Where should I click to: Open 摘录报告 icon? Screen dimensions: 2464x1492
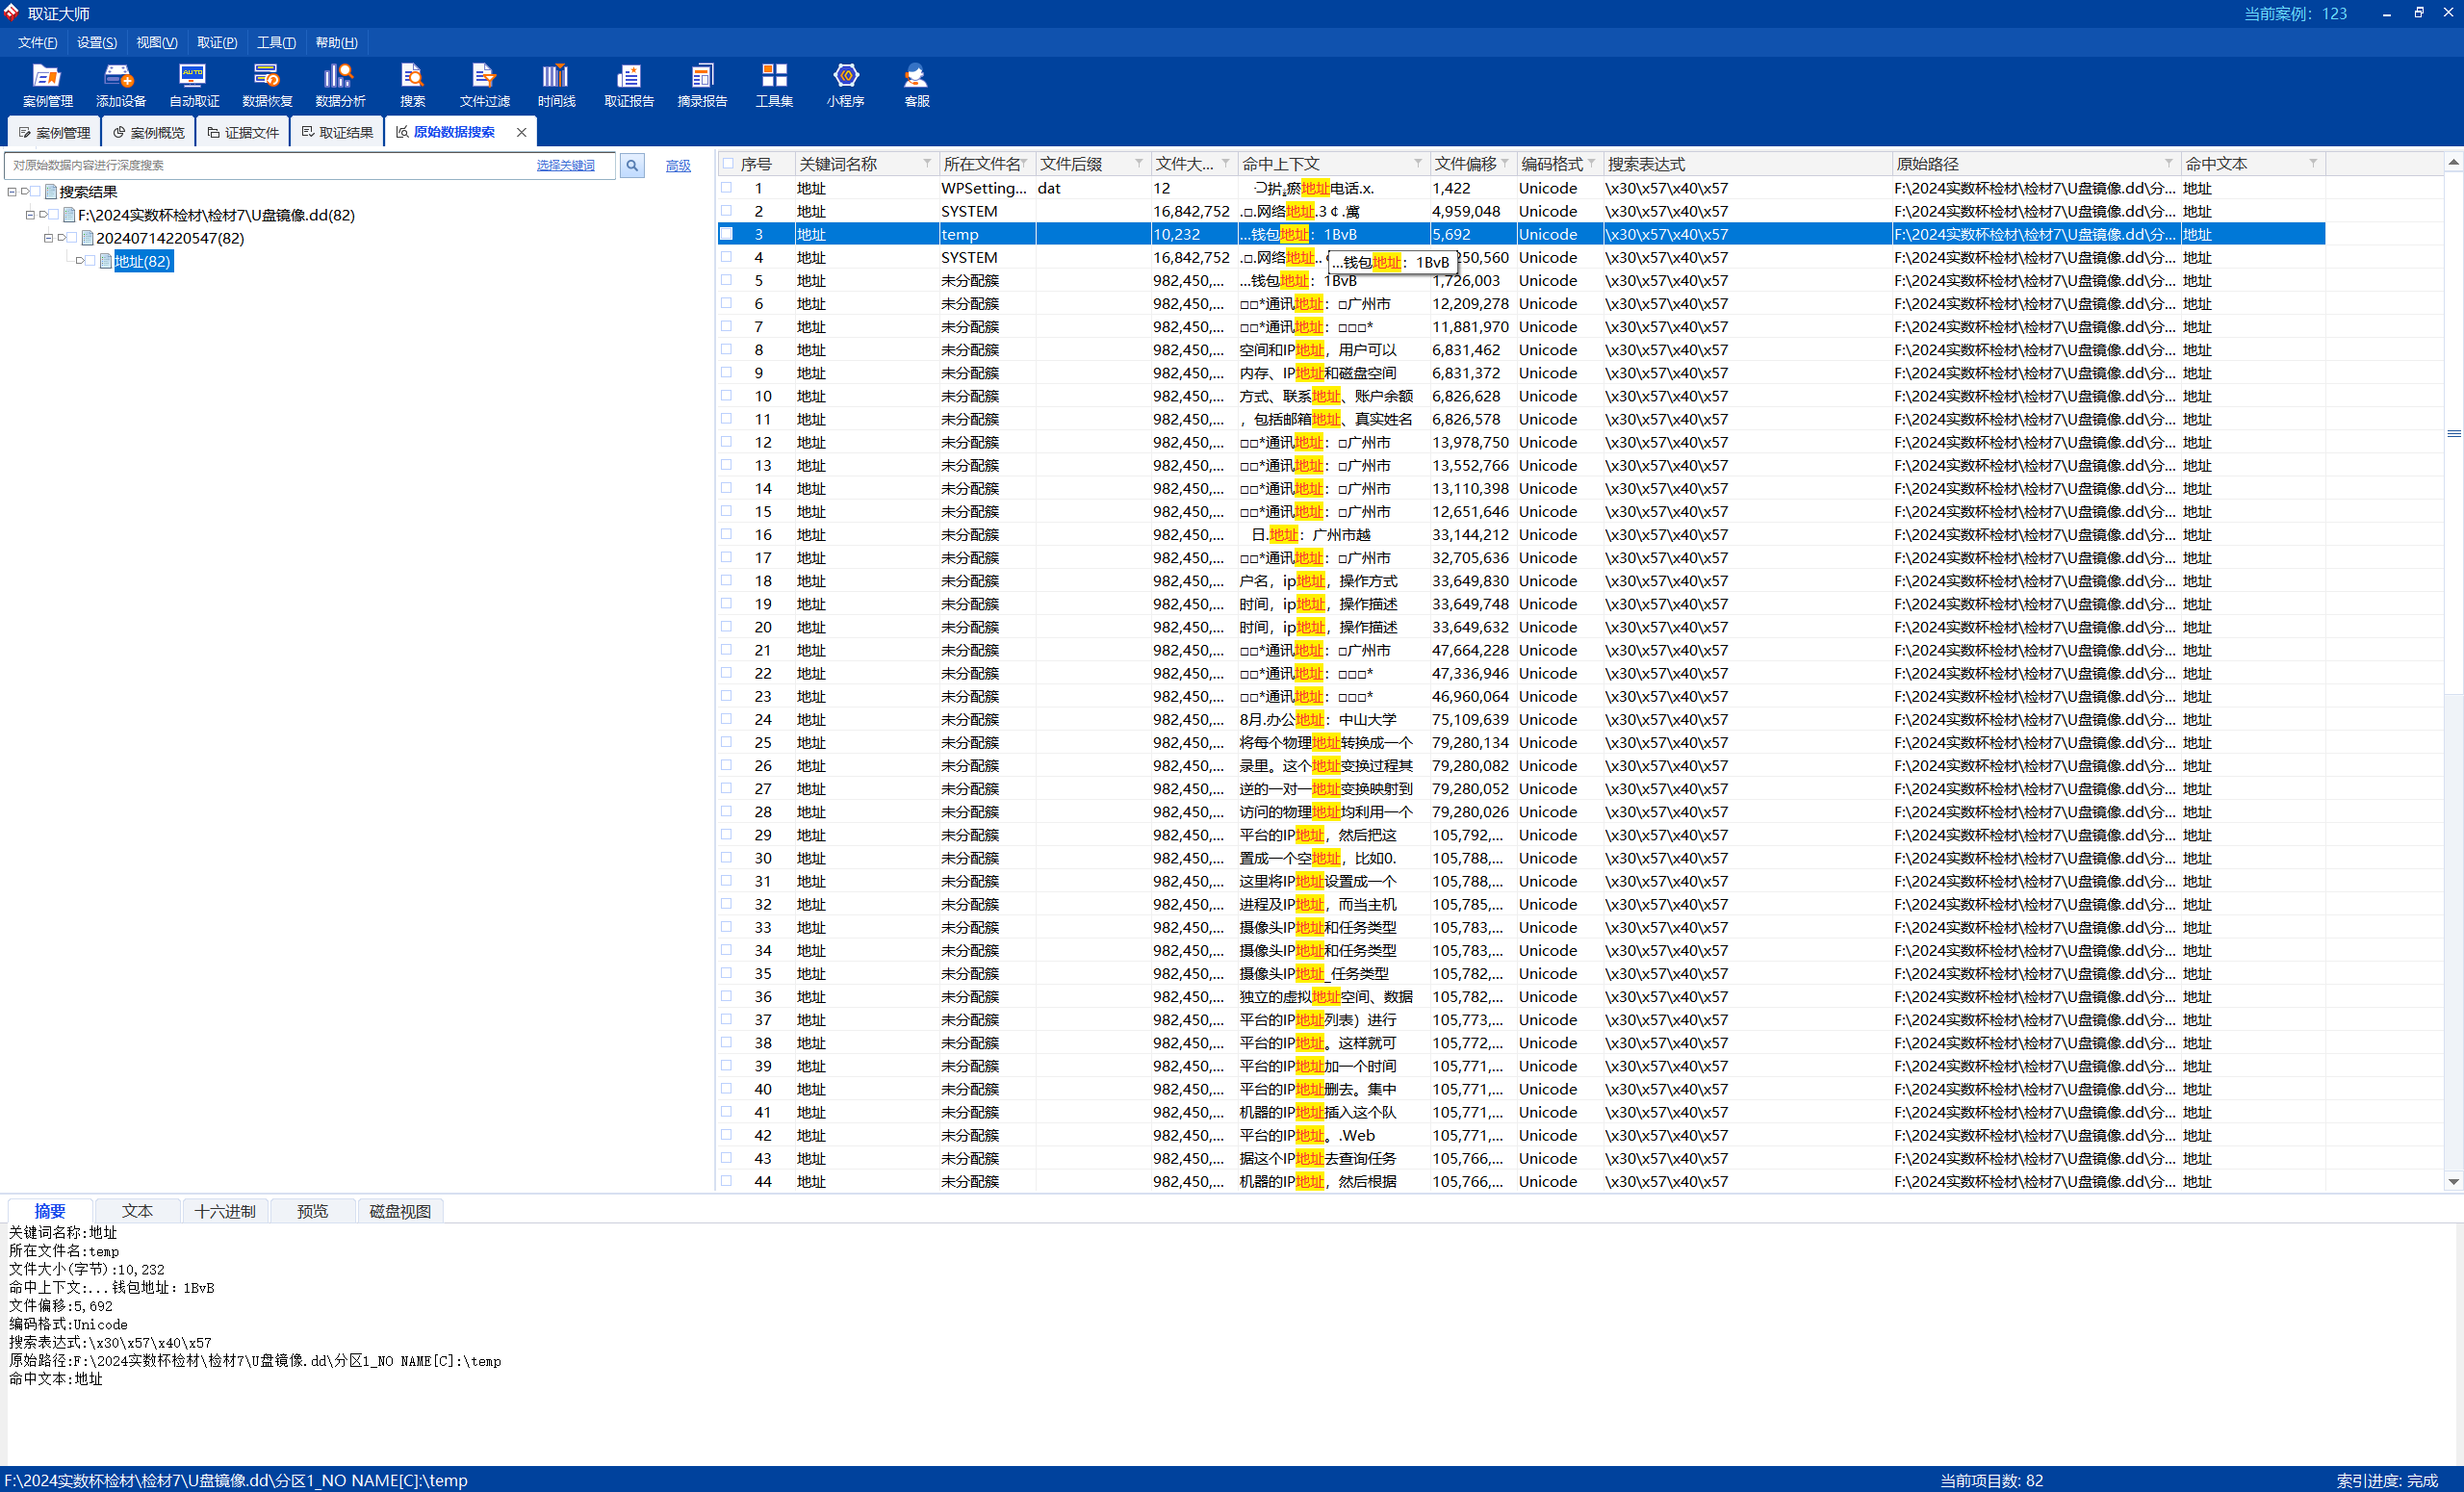click(x=702, y=85)
